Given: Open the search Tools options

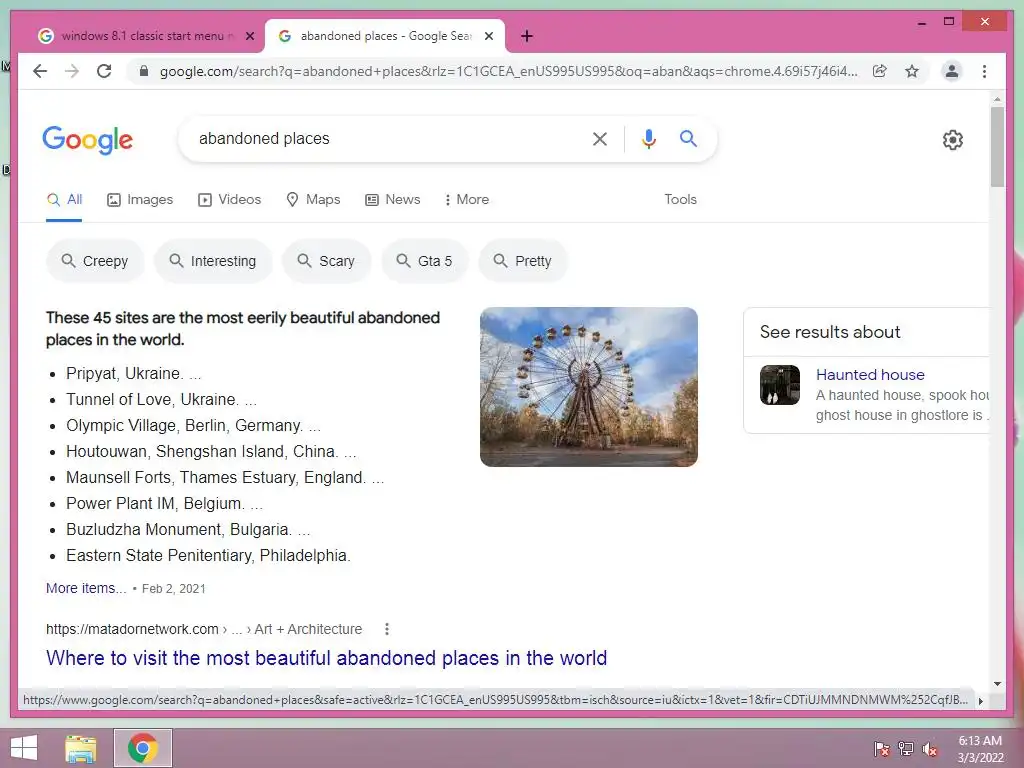Looking at the screenshot, I should [x=680, y=200].
